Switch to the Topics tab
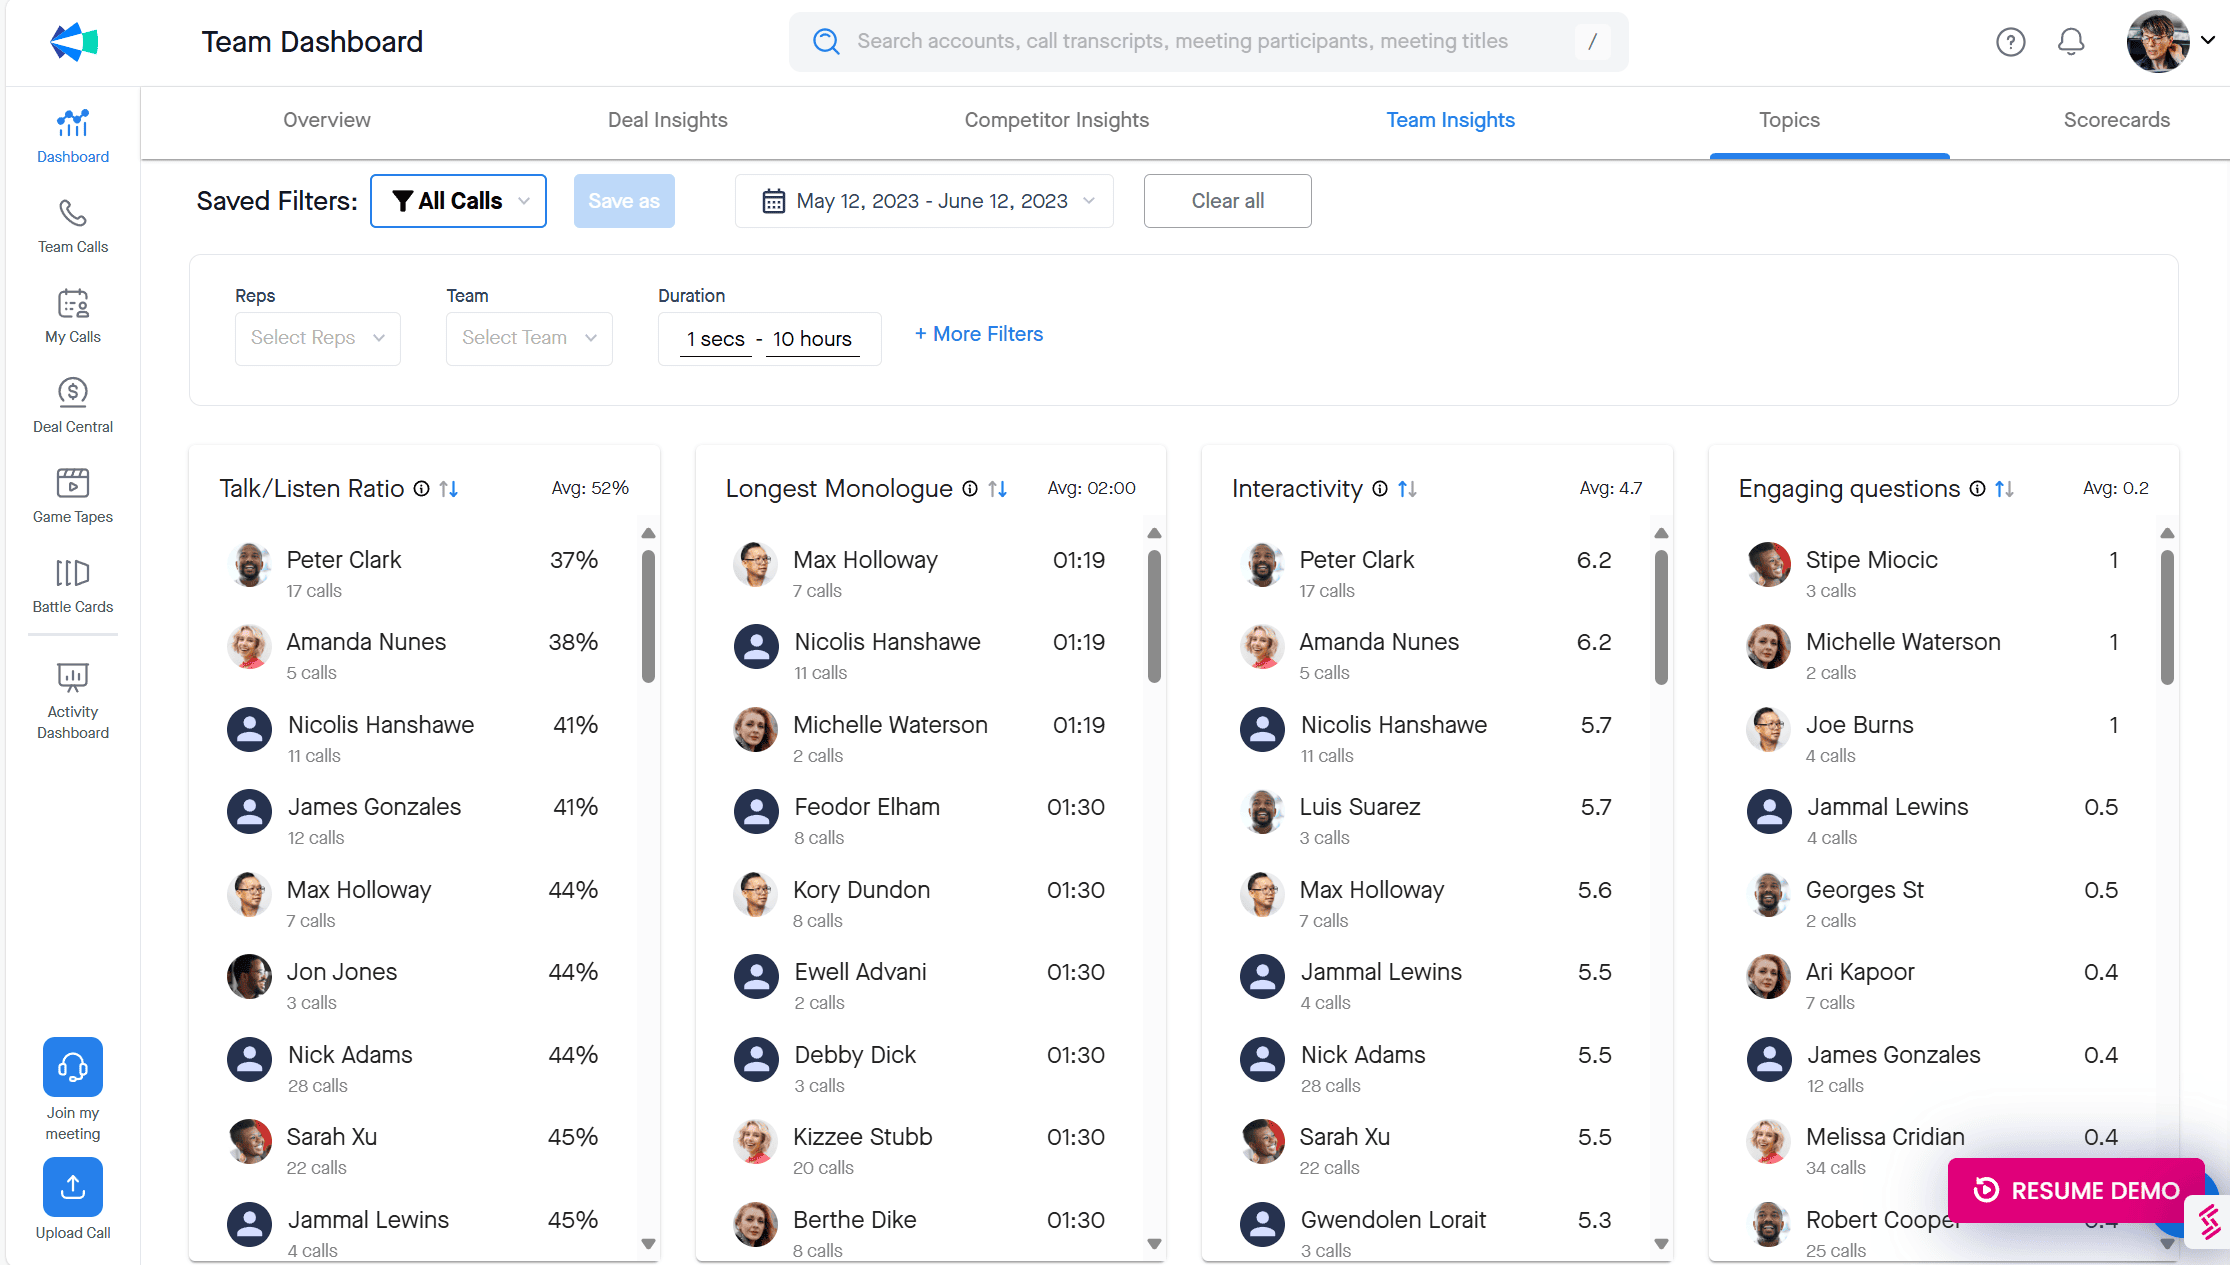Screen dimensions: 2230x1265 (1789, 120)
